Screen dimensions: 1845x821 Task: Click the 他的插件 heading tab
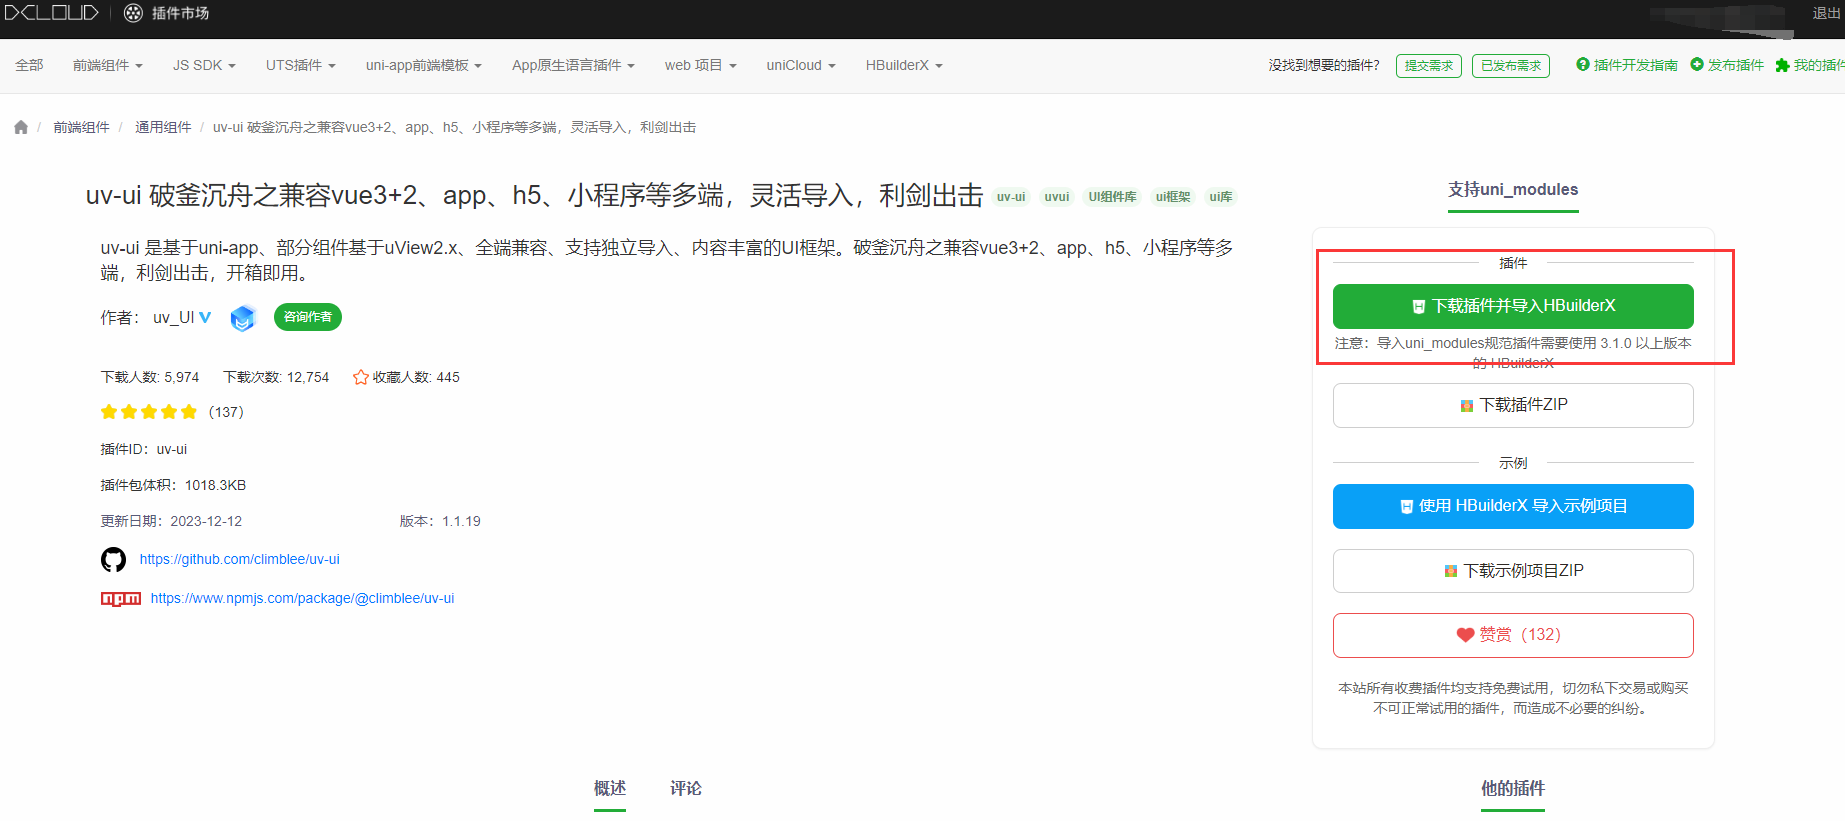pyautogui.click(x=1513, y=788)
